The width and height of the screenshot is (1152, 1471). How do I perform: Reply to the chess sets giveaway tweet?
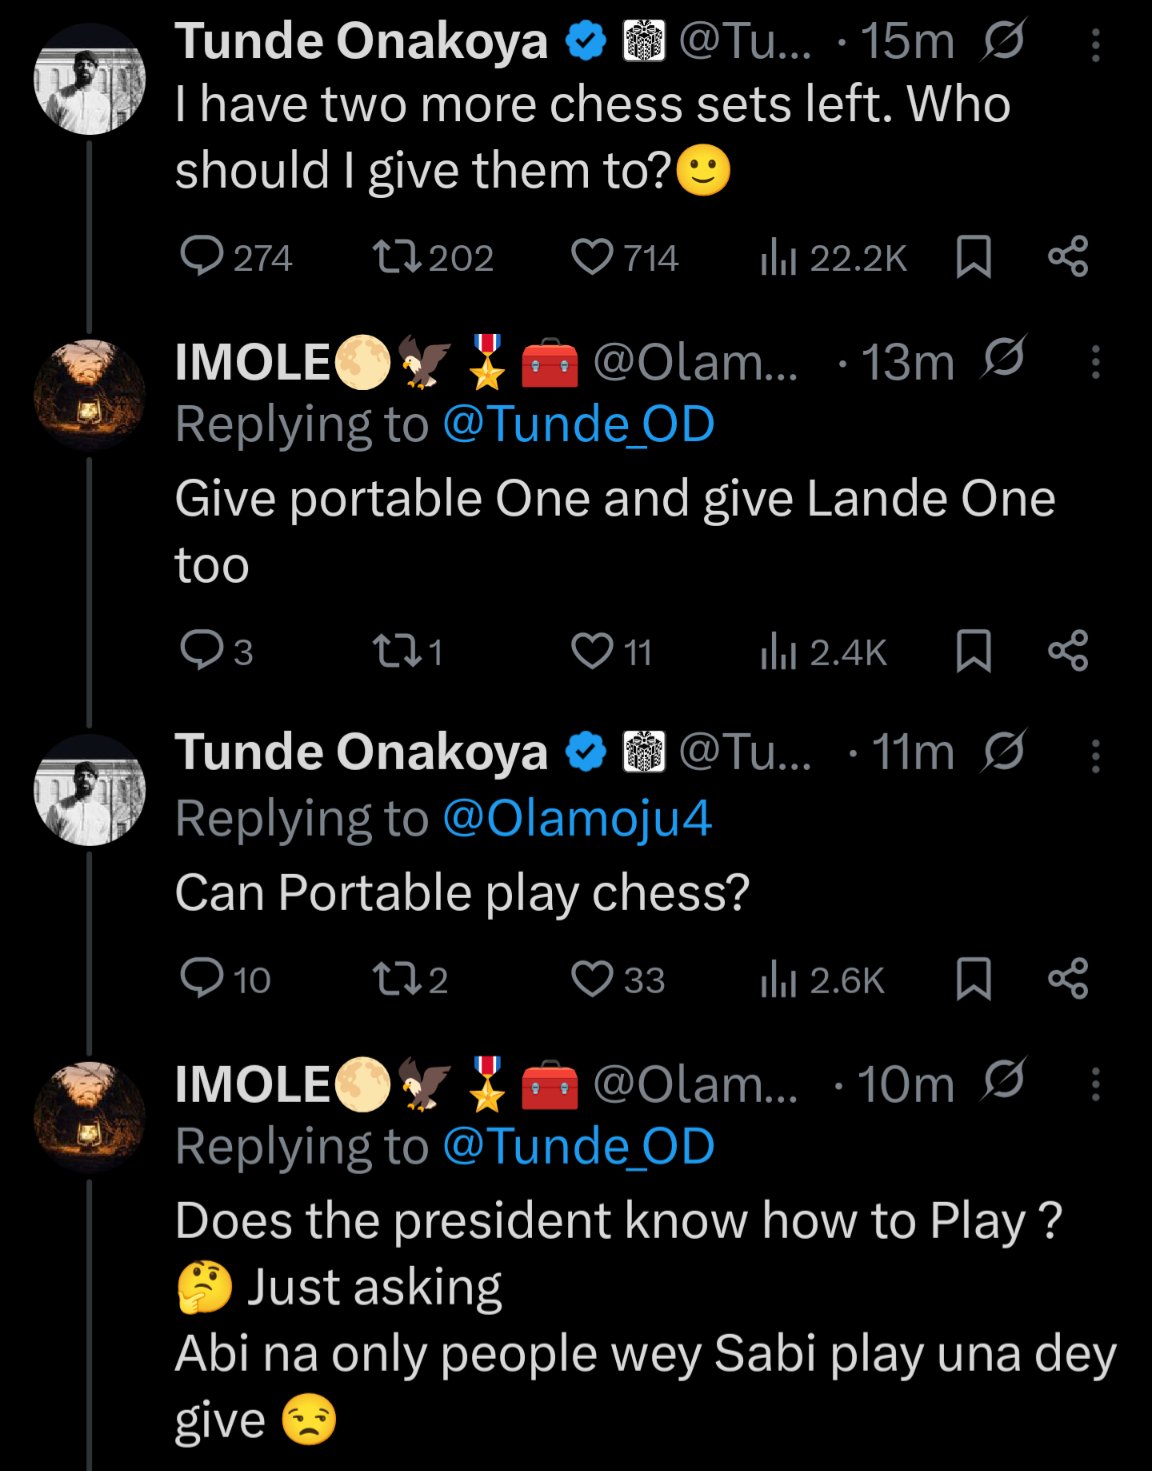click(x=202, y=257)
